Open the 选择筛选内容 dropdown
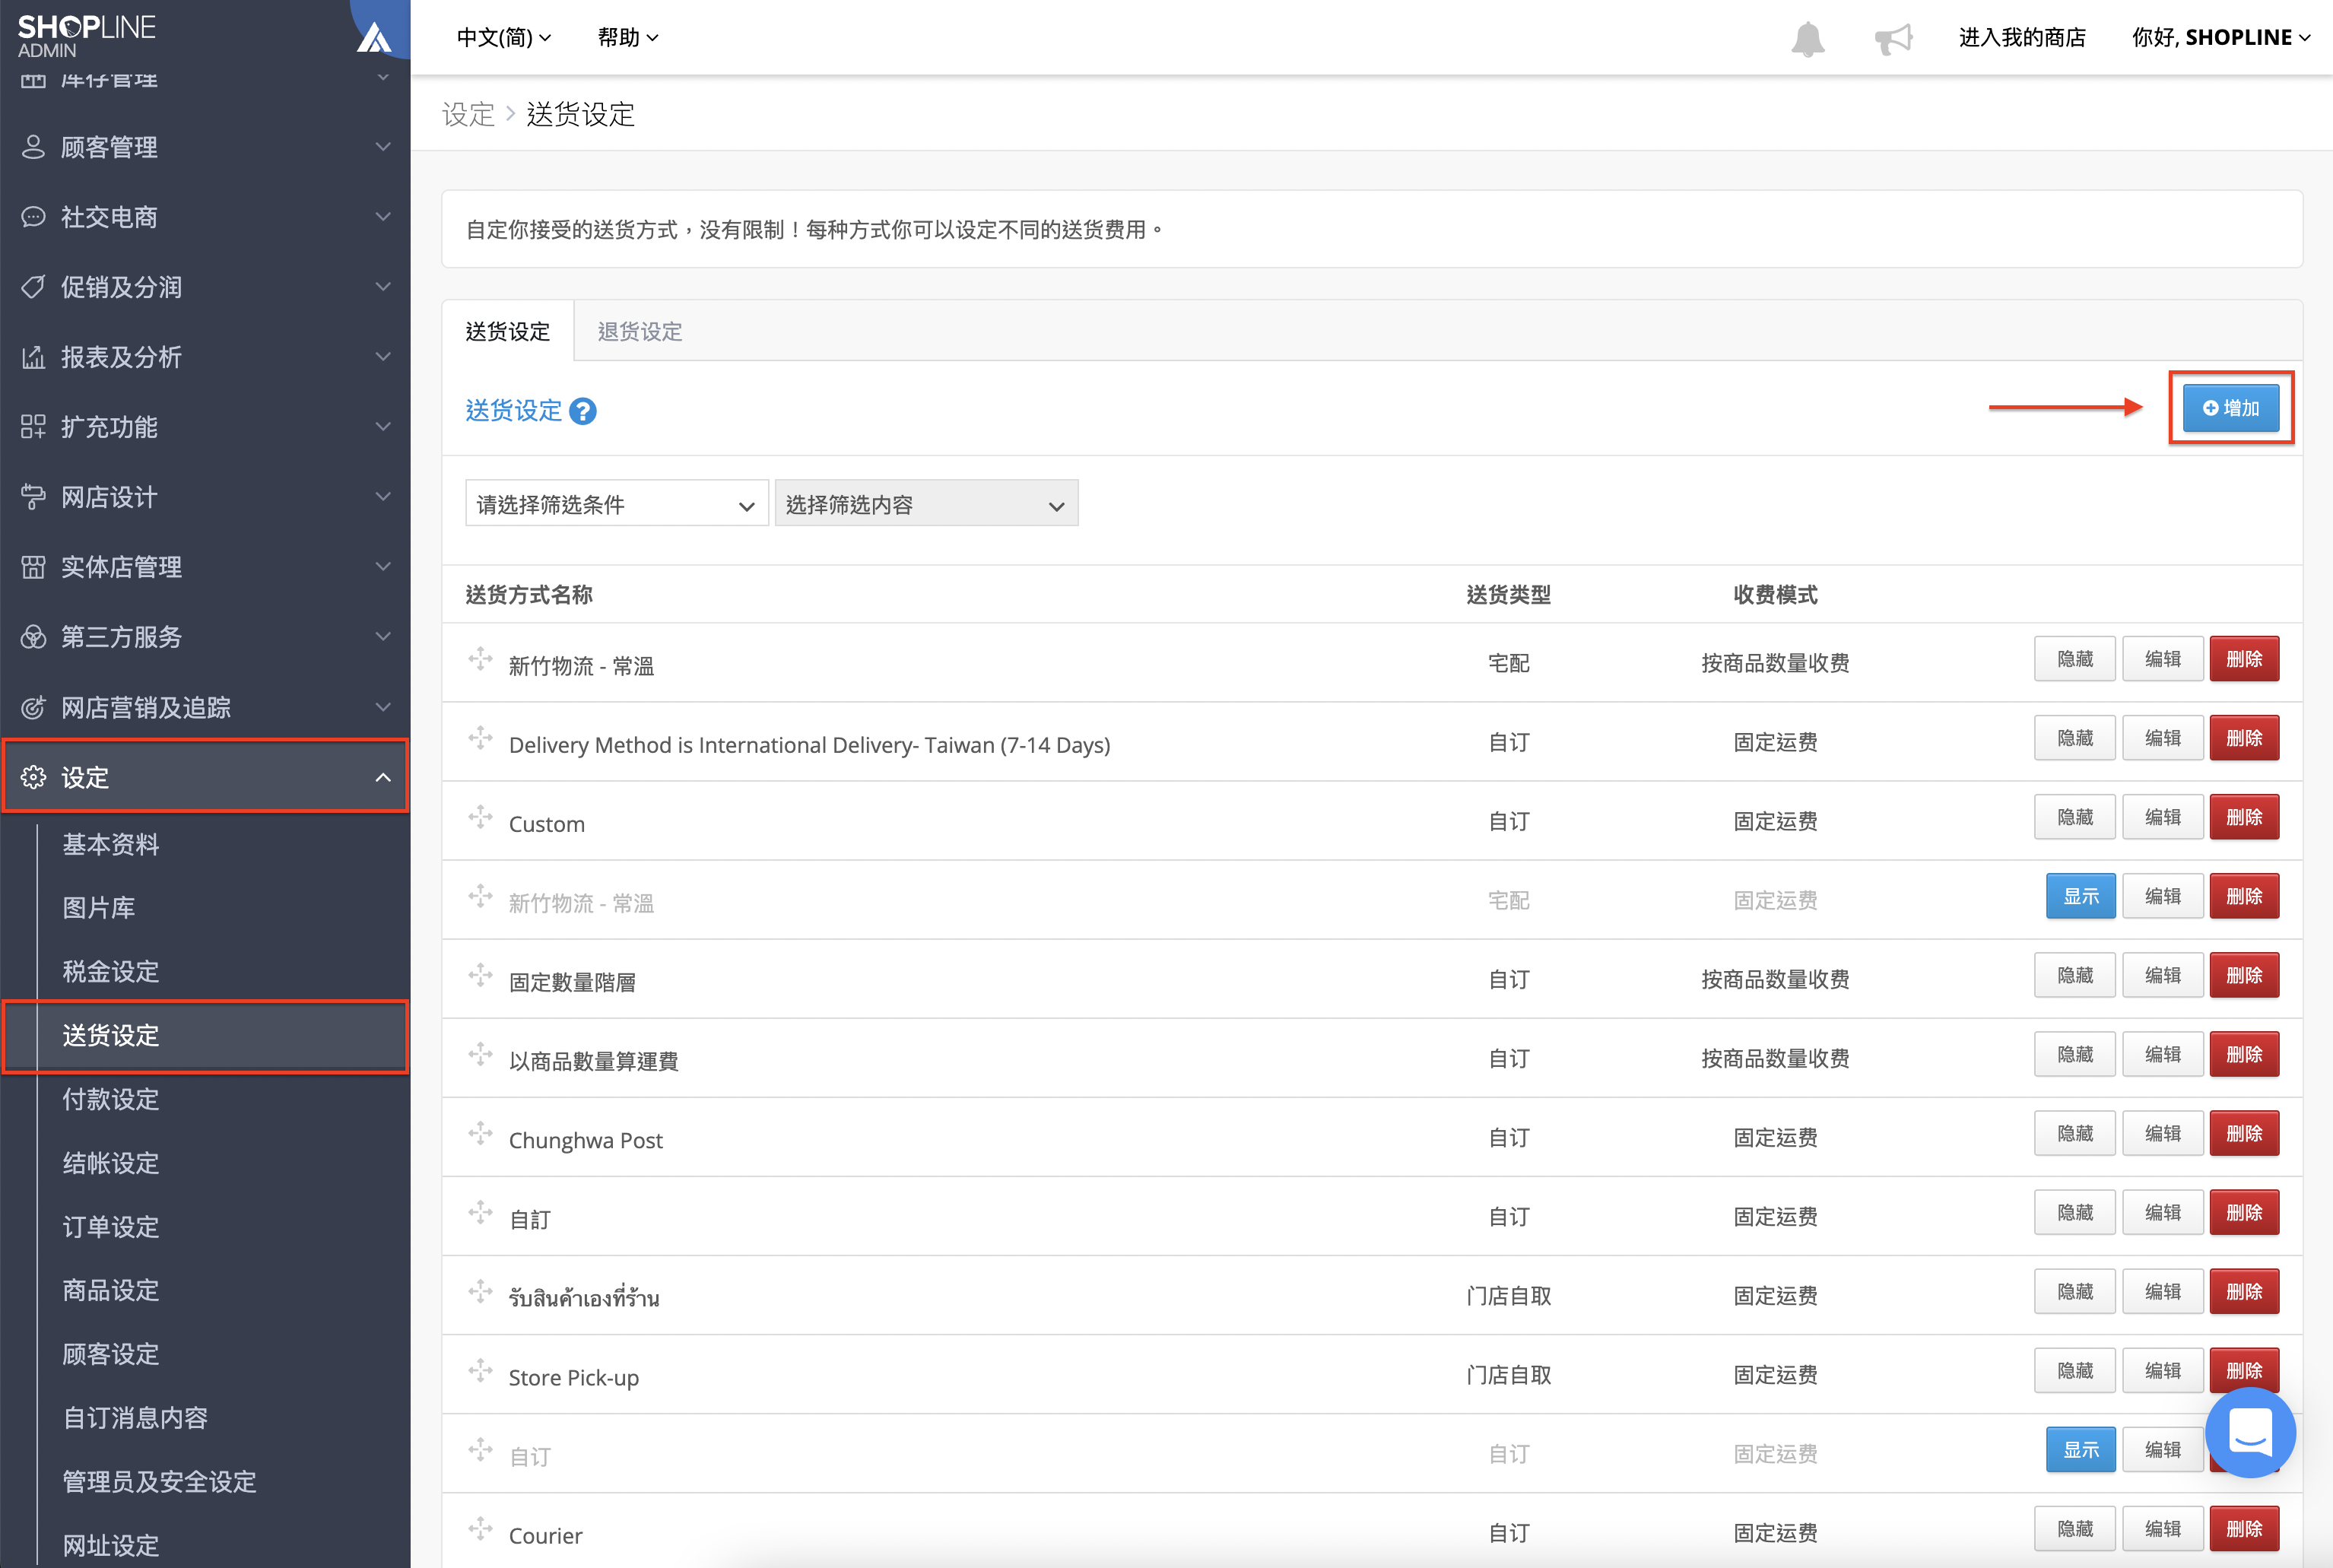The height and width of the screenshot is (1568, 2333). [926, 504]
